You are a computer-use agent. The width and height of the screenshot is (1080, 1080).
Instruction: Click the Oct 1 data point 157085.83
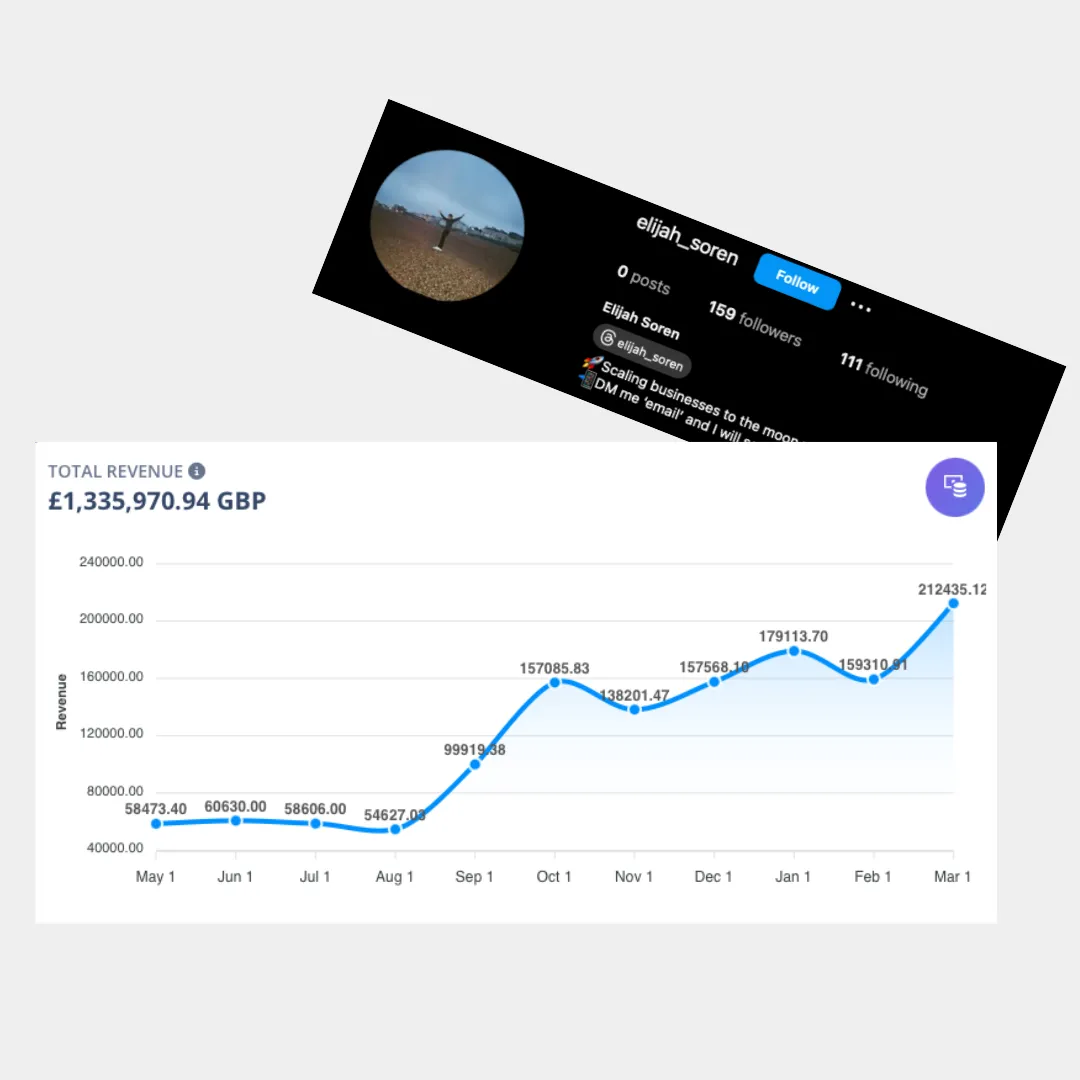(x=554, y=682)
